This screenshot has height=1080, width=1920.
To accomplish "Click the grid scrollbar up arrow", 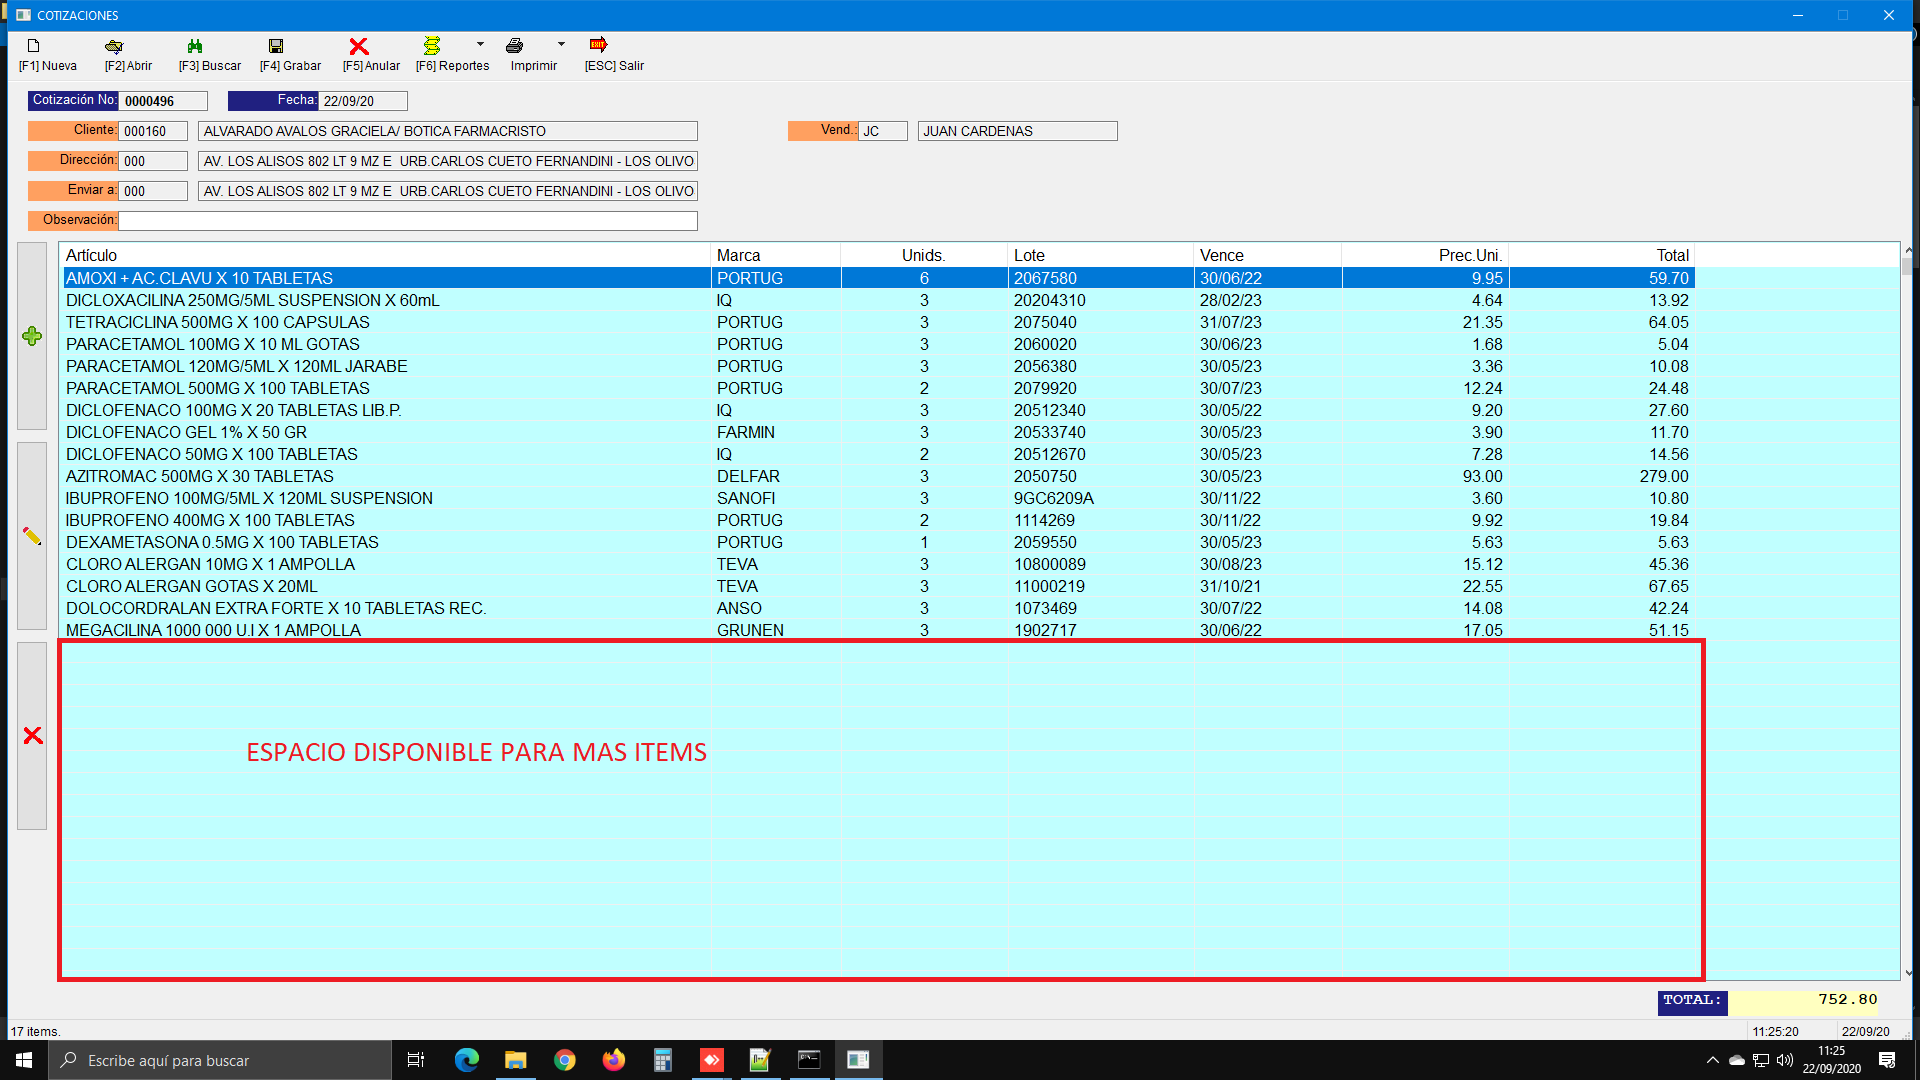I will (1908, 250).
